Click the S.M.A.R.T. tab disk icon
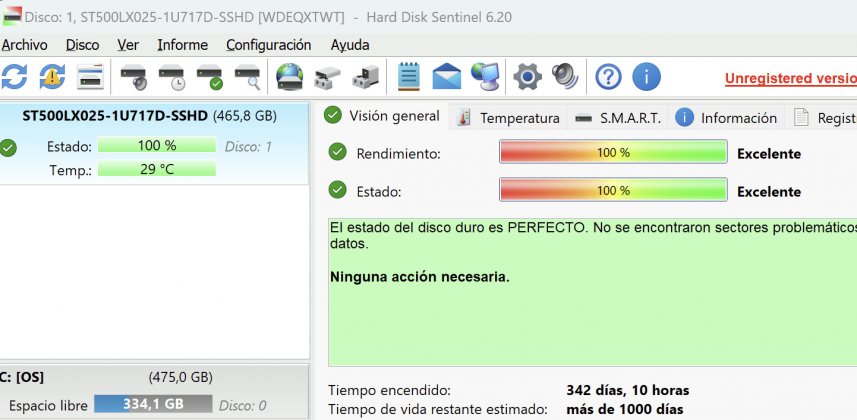This screenshot has height=420, width=857. pos(584,118)
